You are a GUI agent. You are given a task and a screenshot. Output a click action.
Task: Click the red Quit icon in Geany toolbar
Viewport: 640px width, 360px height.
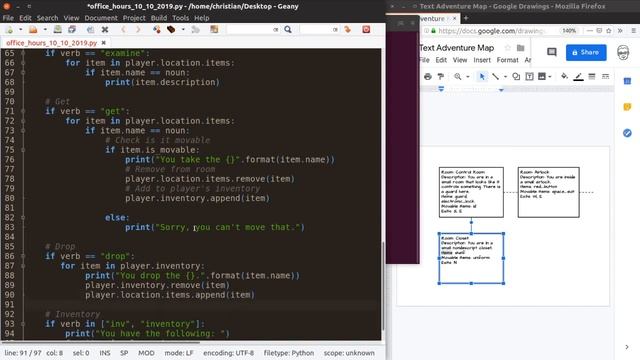[366, 29]
